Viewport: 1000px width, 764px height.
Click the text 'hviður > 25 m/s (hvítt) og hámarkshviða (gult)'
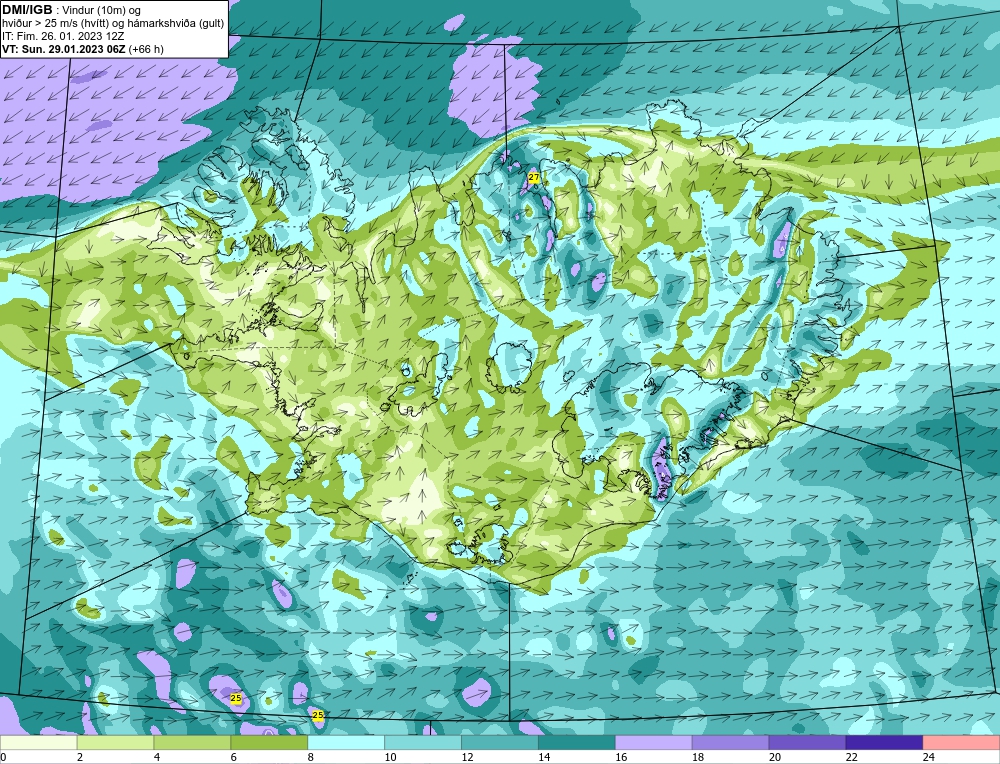coord(113,24)
